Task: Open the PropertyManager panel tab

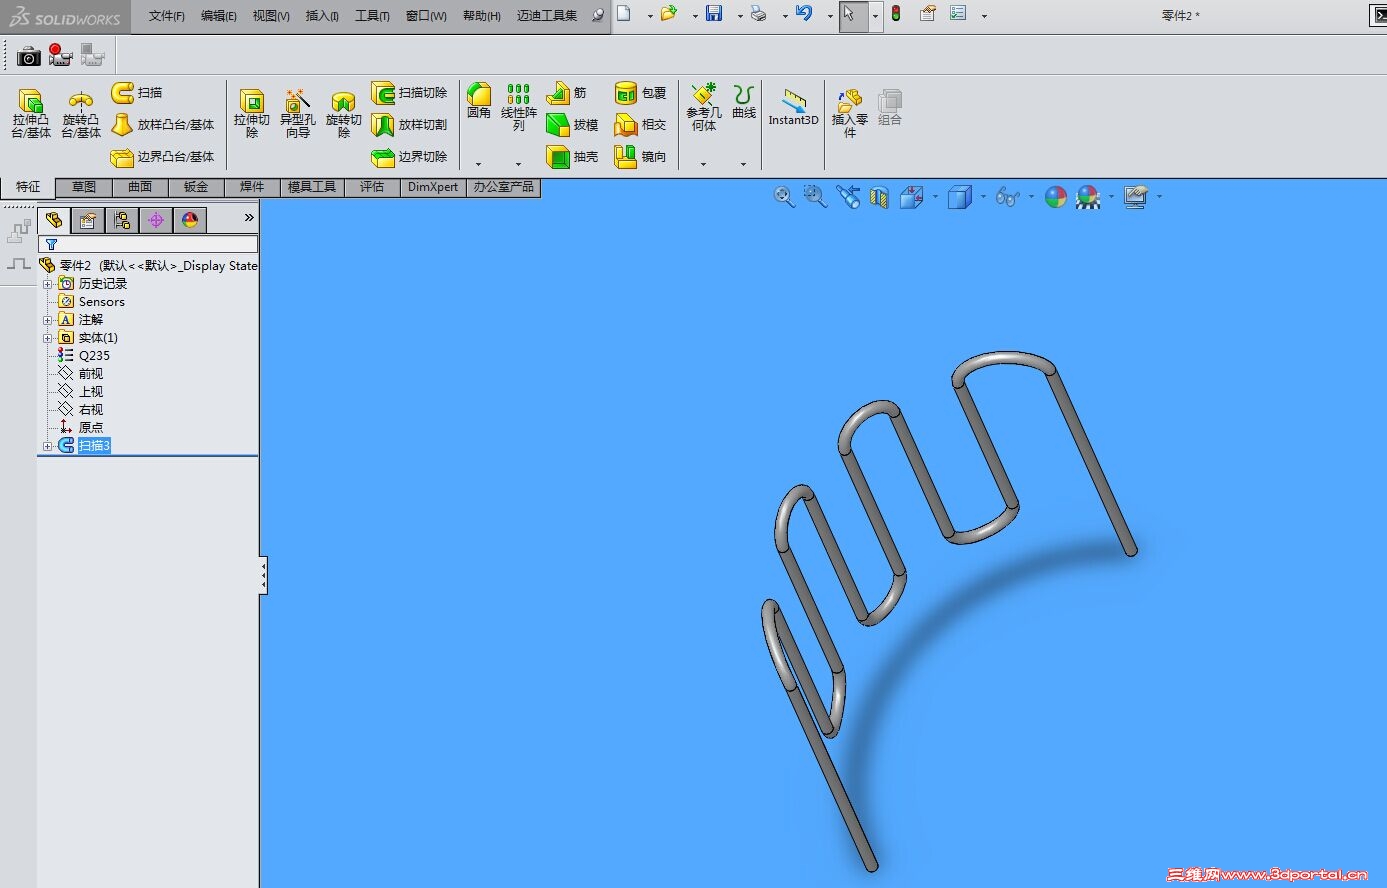Action: click(88, 220)
